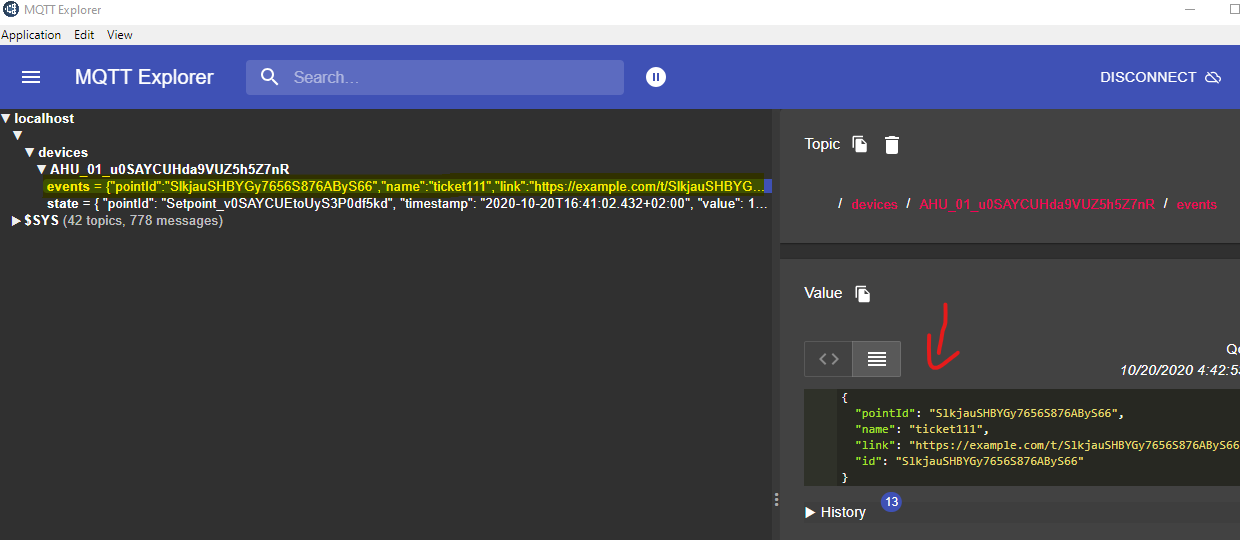Switch value view to raw code mode

828,359
